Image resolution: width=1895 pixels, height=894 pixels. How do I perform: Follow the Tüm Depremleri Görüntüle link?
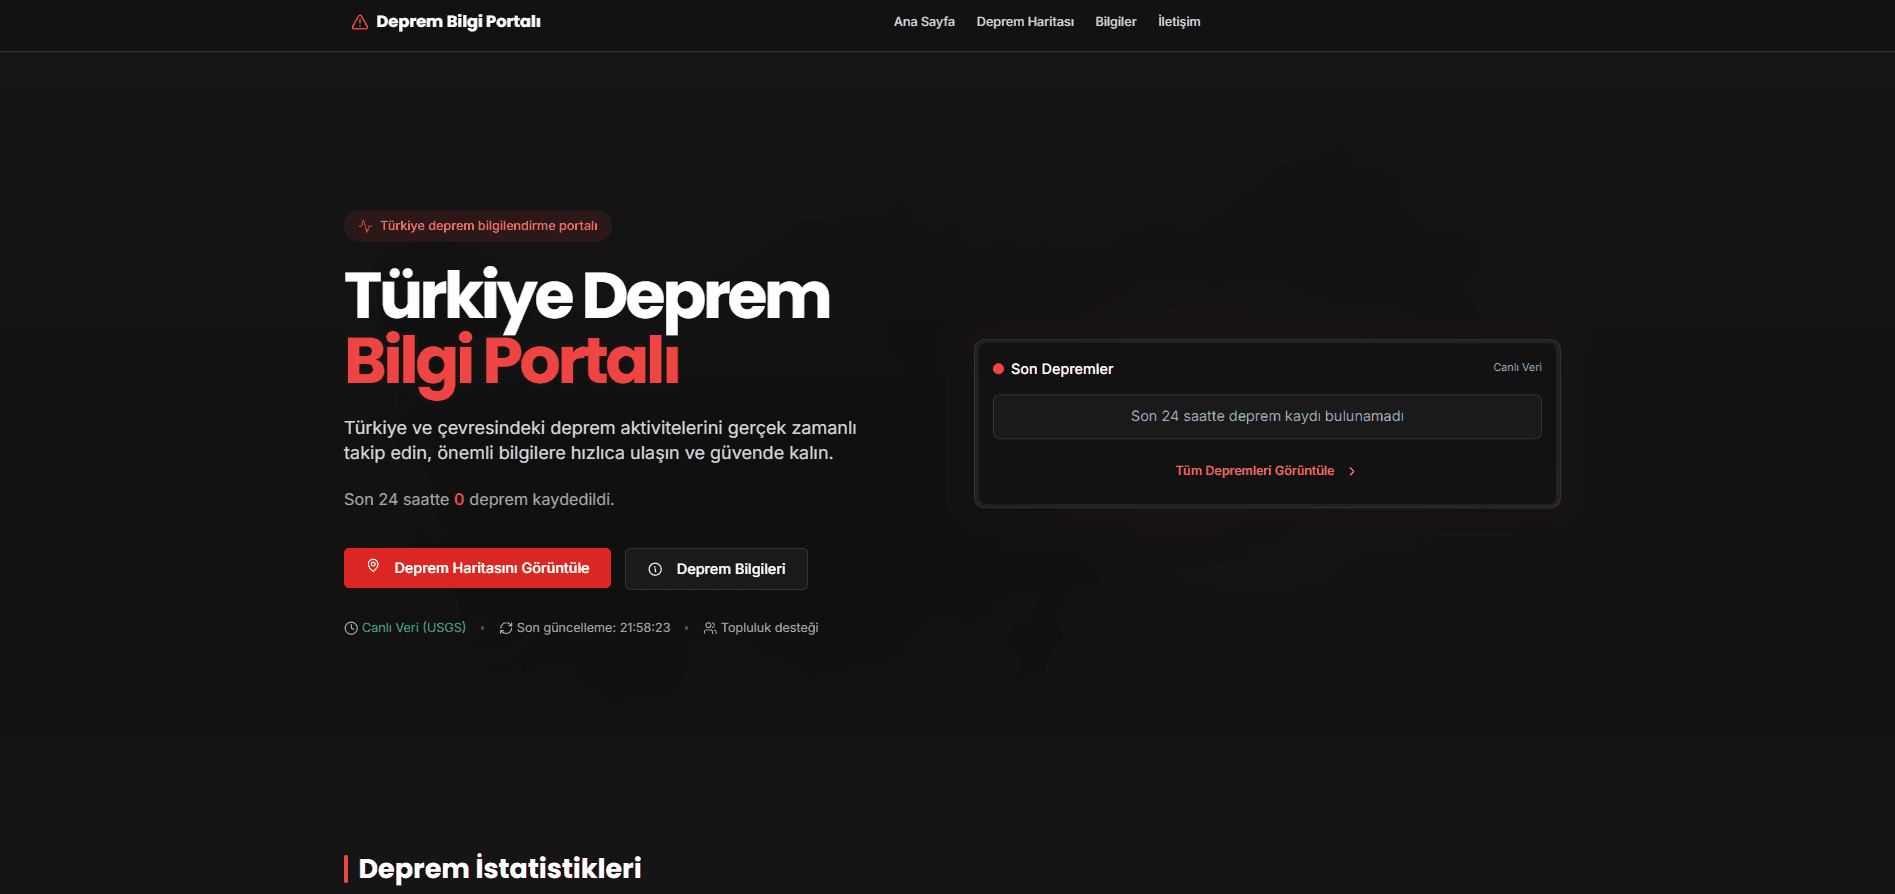[x=1254, y=471]
